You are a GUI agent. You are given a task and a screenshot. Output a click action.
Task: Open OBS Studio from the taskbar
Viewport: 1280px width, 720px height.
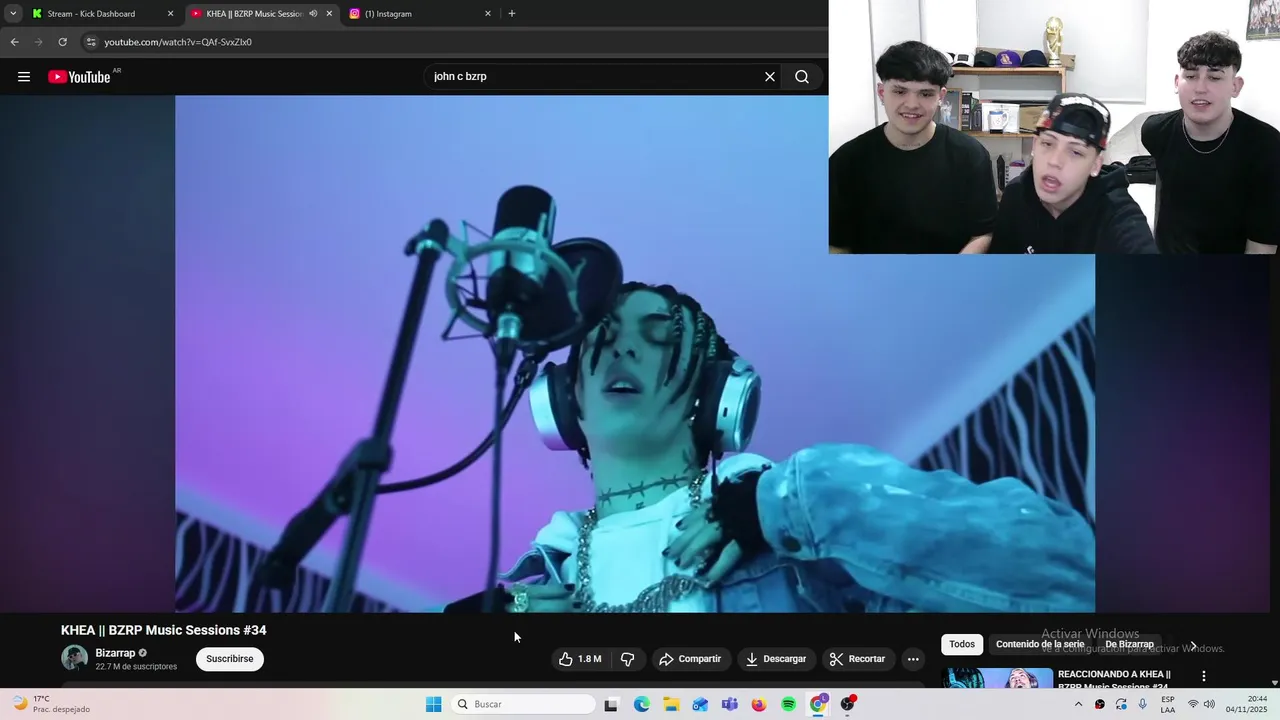click(x=848, y=704)
